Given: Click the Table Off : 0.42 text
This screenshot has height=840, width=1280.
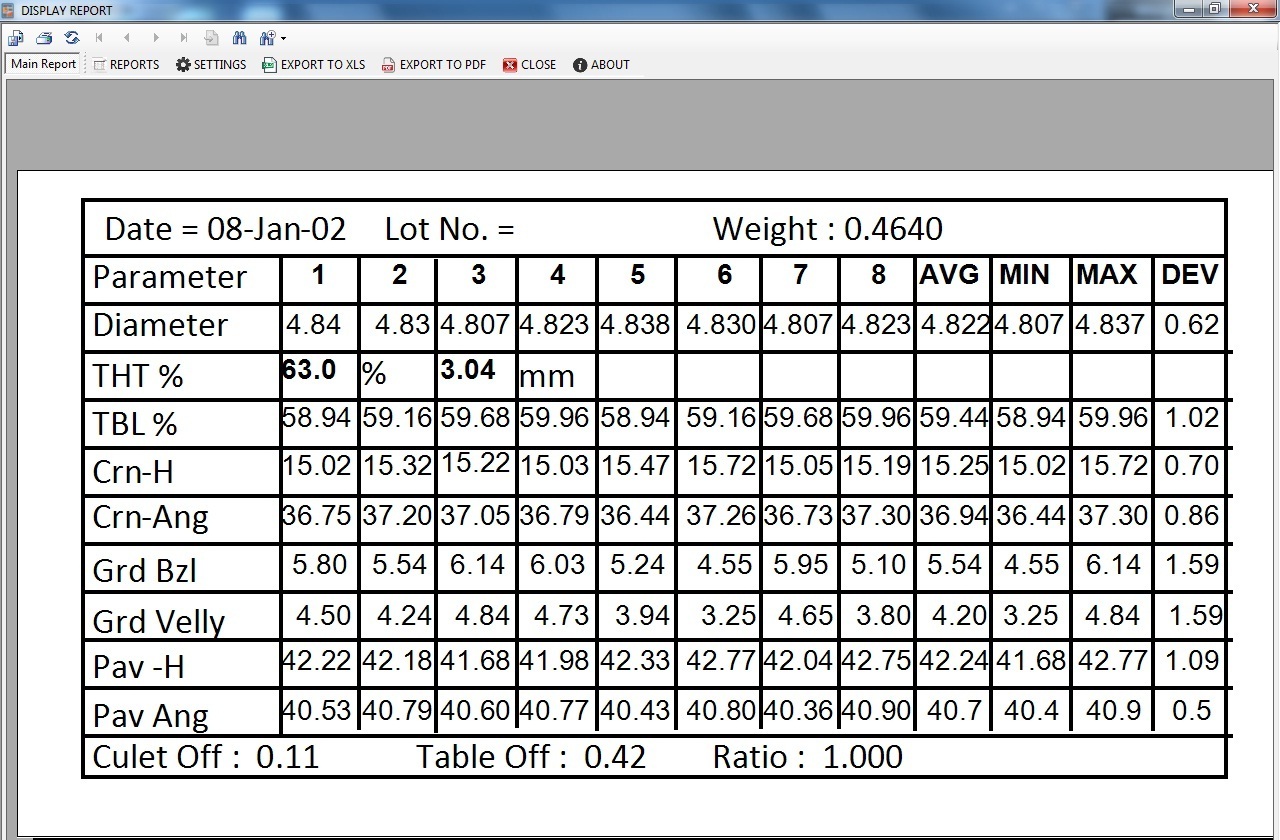Looking at the screenshot, I should (532, 757).
